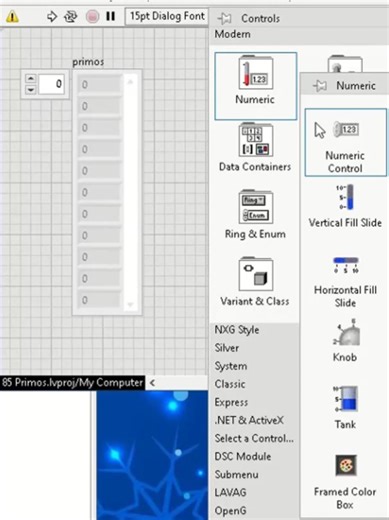Expand the DSC Module palette category
Screen dimensions: 389x520
tap(243, 456)
